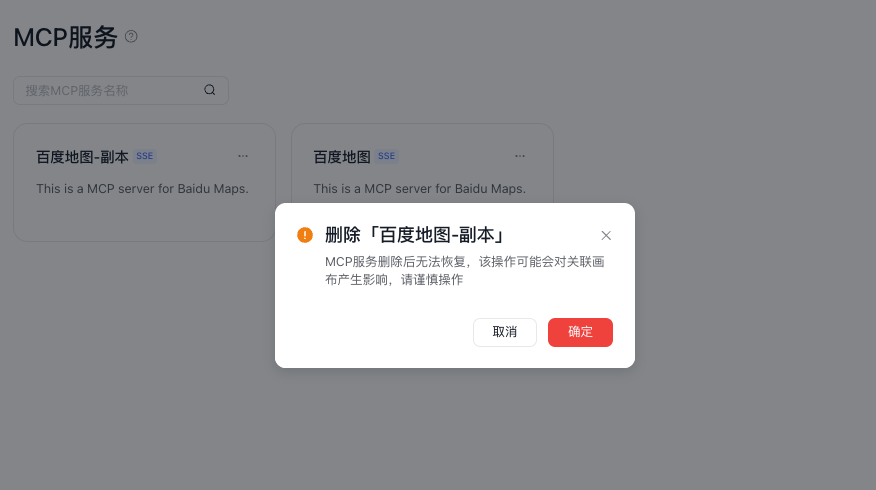The image size is (876, 490).
Task: Click the SSE tag on 百度地图 card
Action: (x=387, y=156)
